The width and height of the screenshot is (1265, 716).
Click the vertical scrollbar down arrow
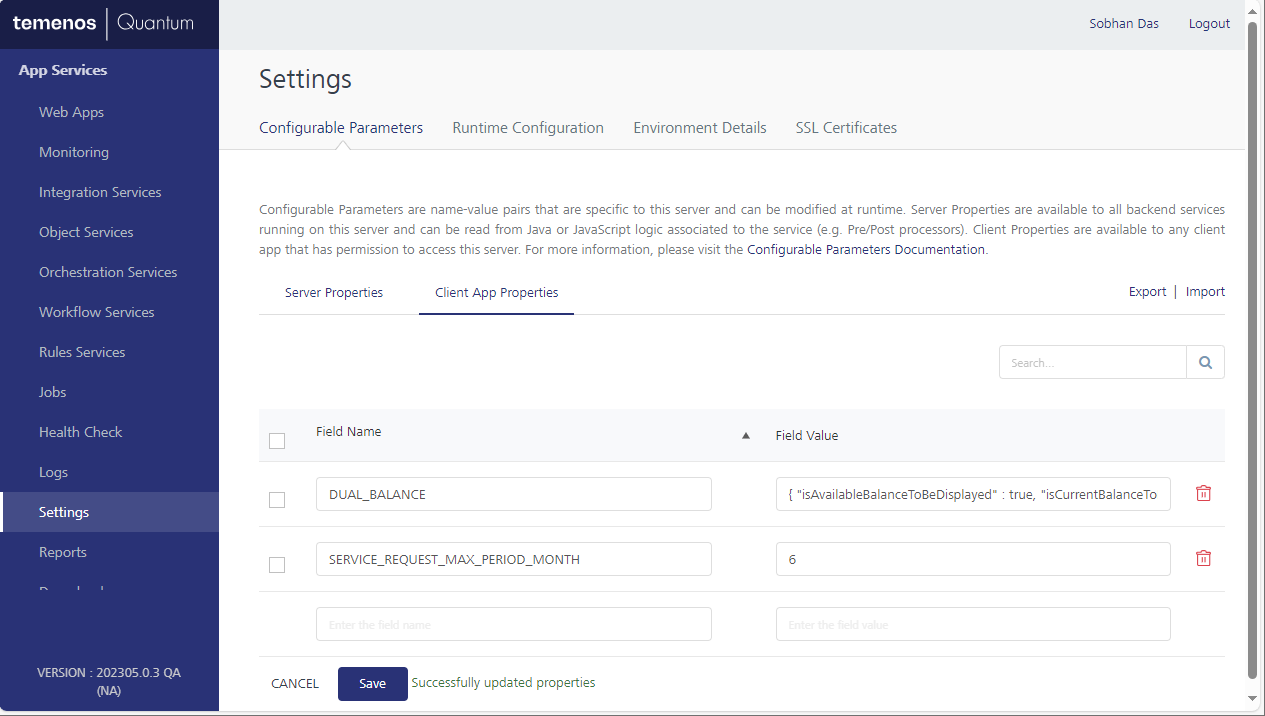[x=1252, y=697]
